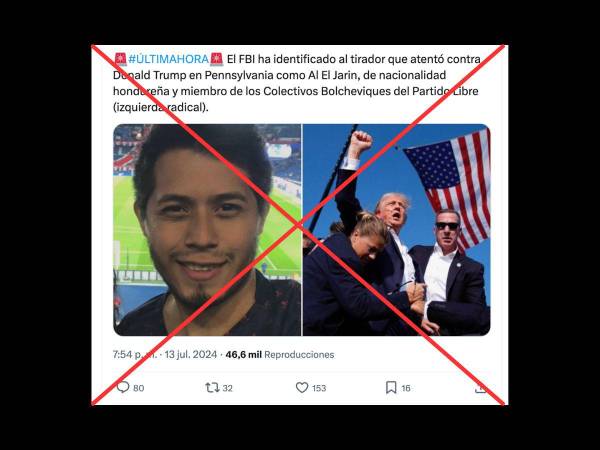
Task: Click the siren emoji before #ÚLTIMAHORA
Action: 121,59
